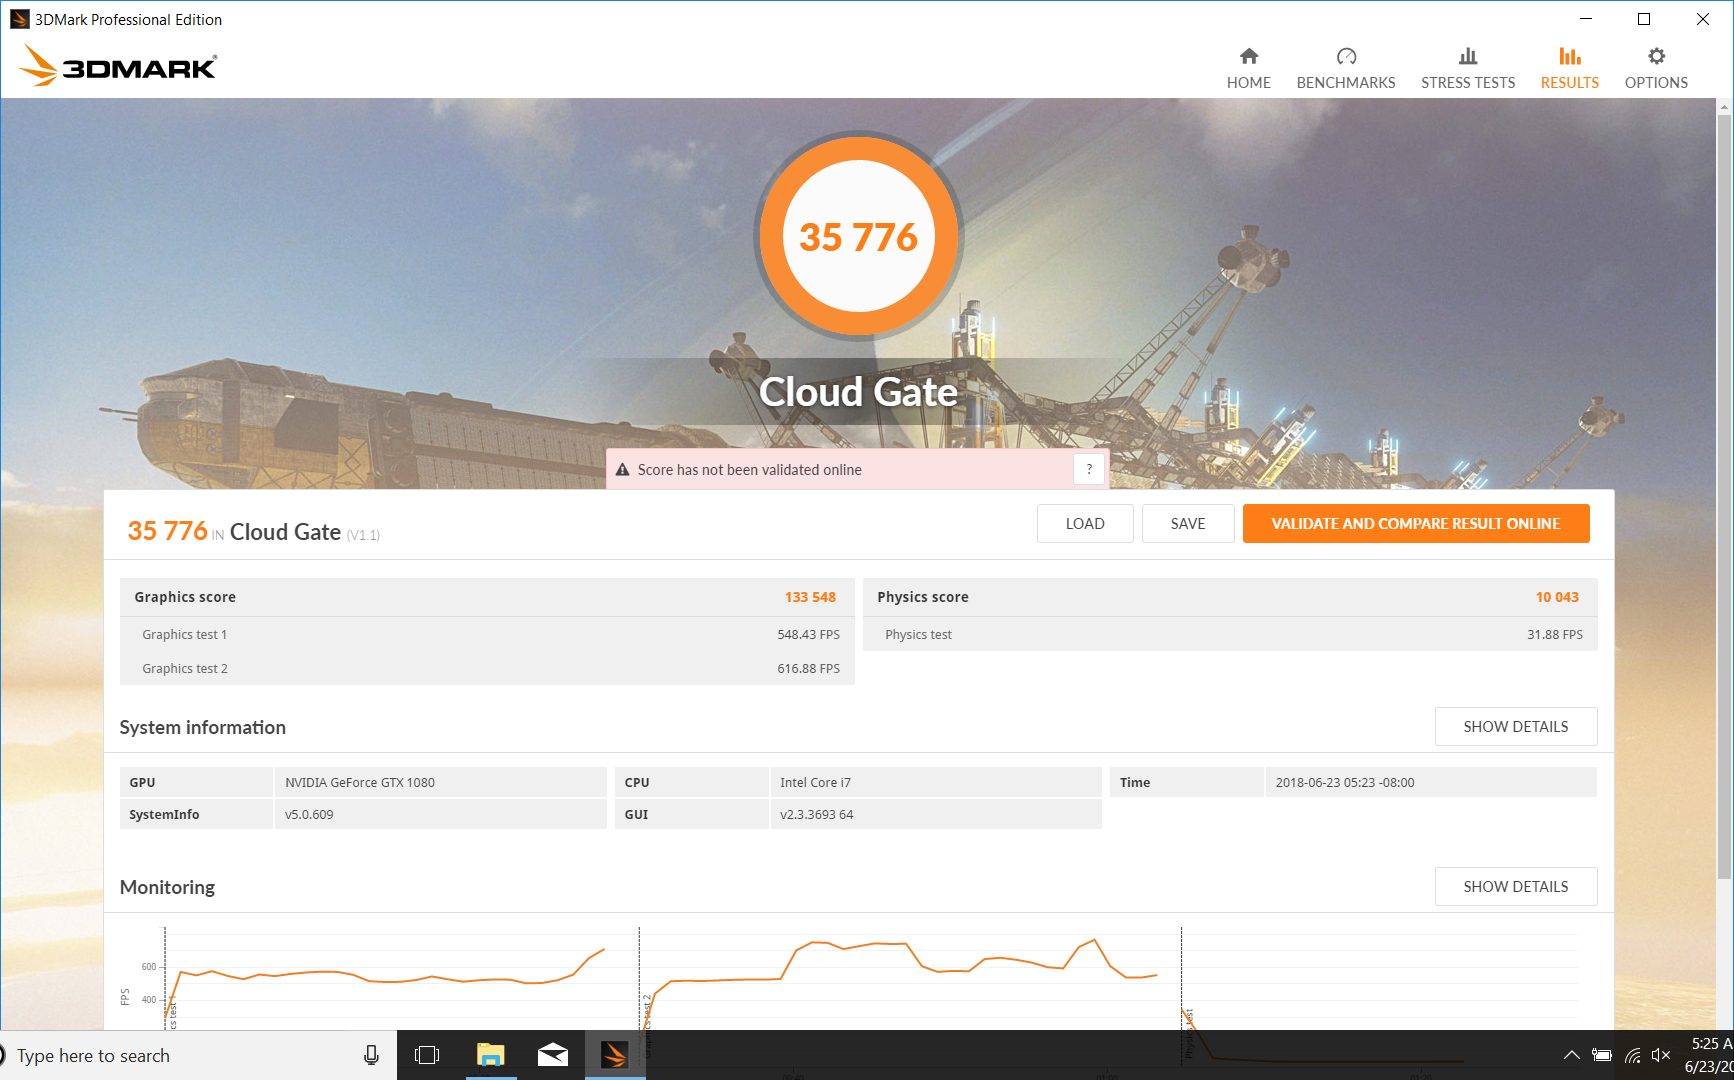The image size is (1734, 1080).
Task: Click the 3DMark title bar app icon
Action: [x=19, y=19]
